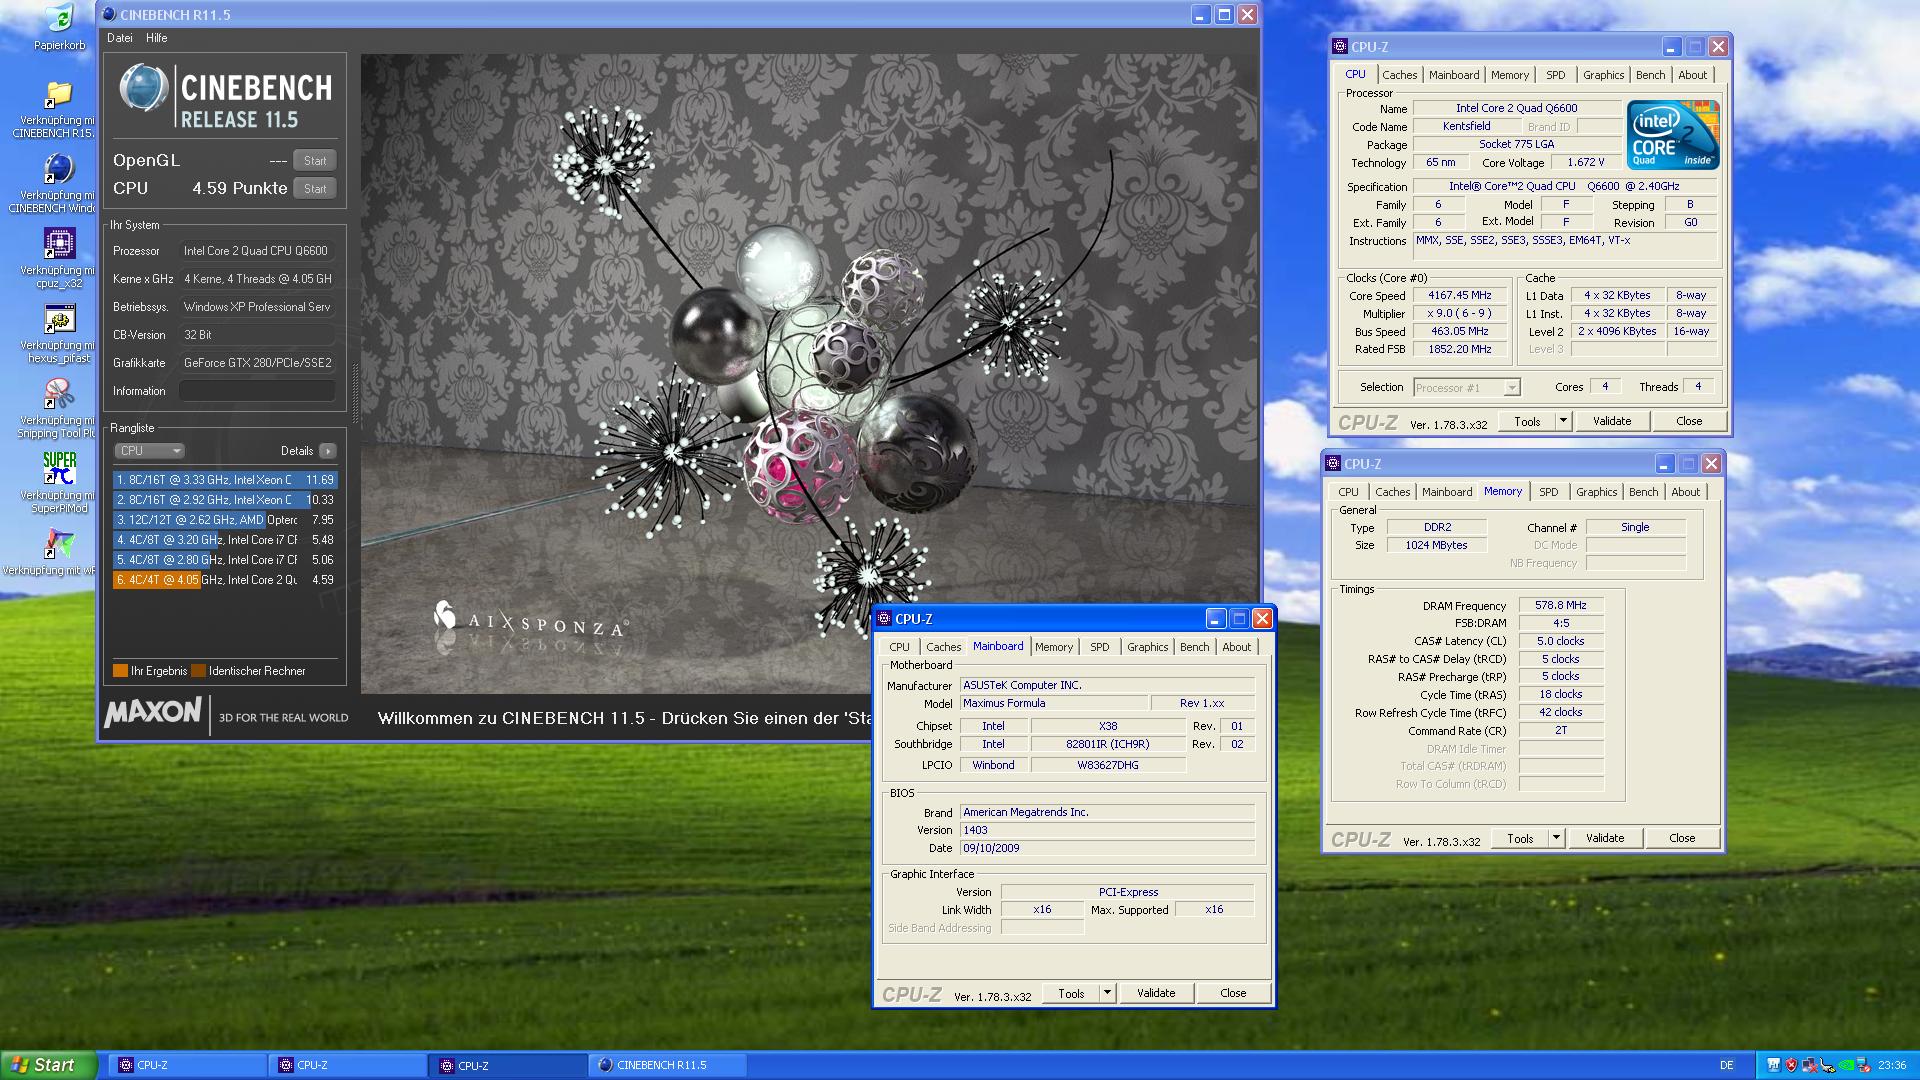This screenshot has width=1920, height=1080.
Task: Switch to CINEBENCH R11.5 taskbar button
Action: coord(667,1066)
